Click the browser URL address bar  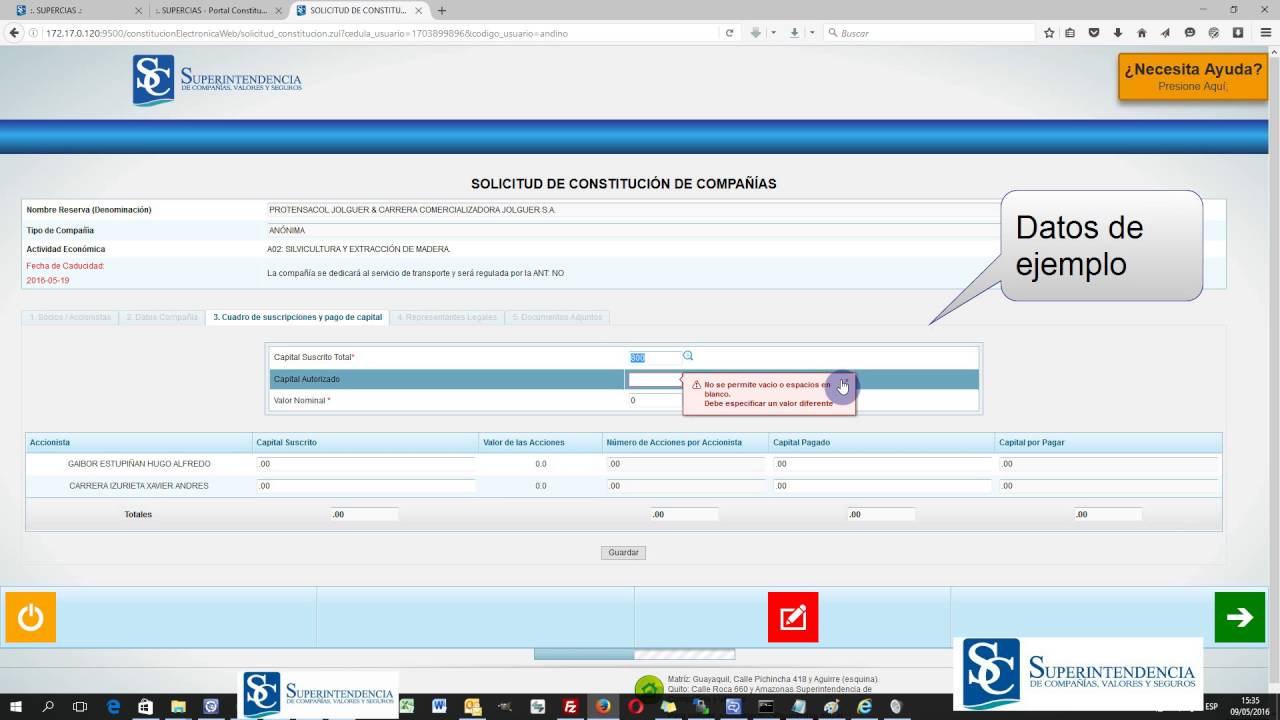380,33
